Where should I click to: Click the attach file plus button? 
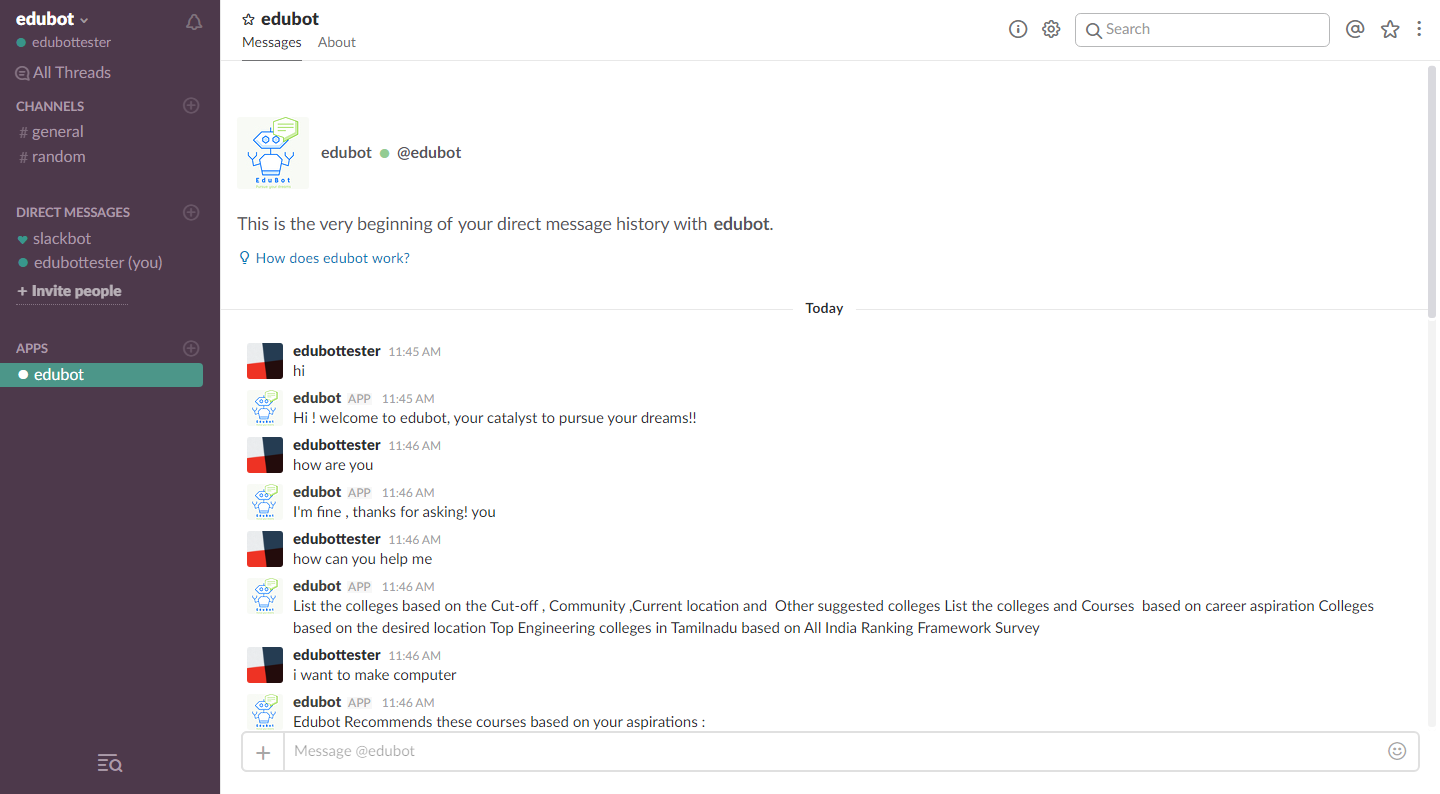click(x=263, y=752)
